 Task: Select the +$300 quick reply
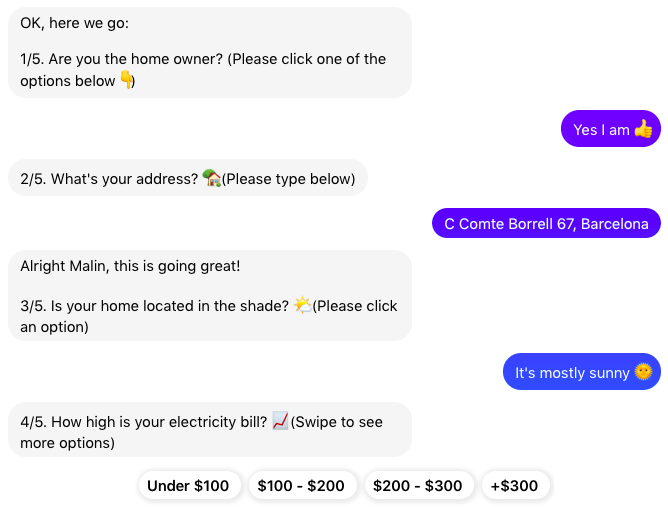point(515,485)
